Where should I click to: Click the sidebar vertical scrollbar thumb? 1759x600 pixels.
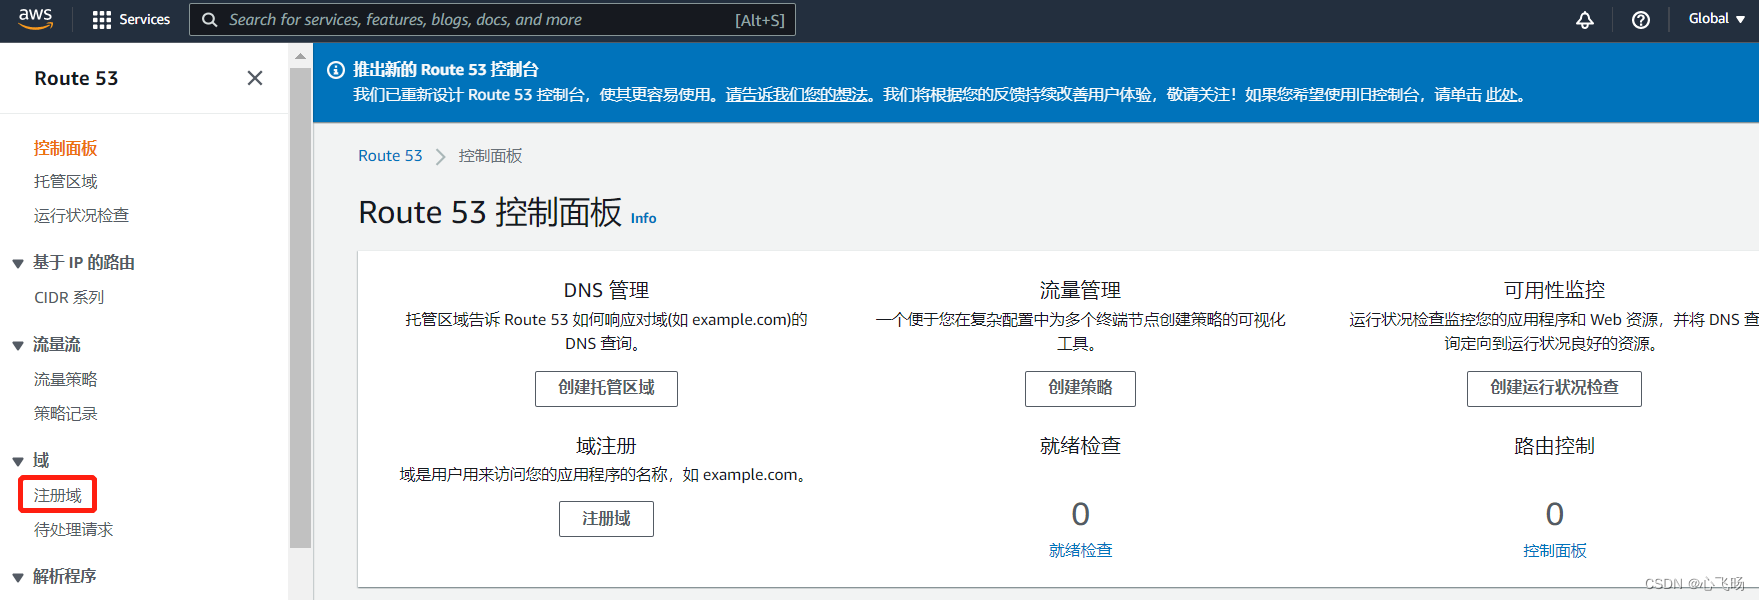[300, 308]
